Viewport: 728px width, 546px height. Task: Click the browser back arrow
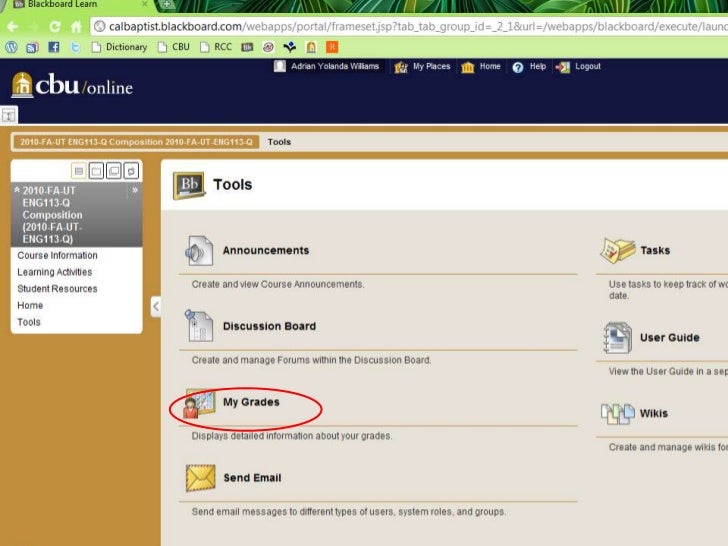[x=13, y=26]
